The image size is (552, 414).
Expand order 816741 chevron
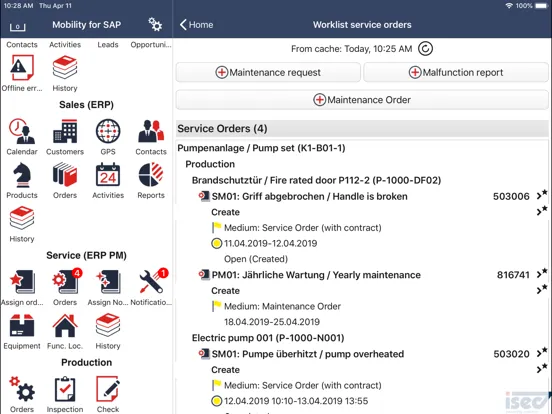(x=542, y=273)
